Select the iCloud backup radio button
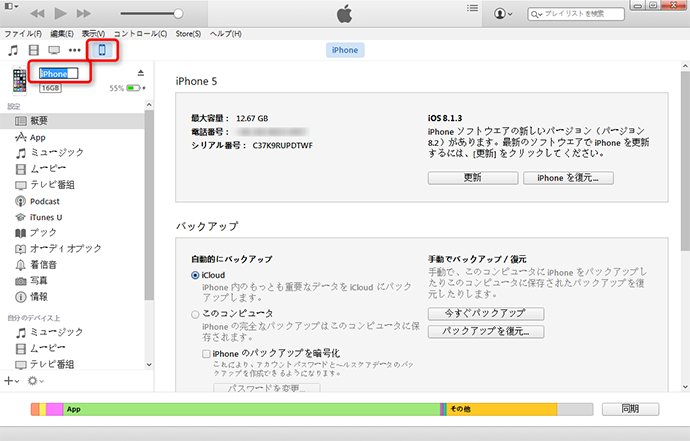The image size is (690, 441). tap(195, 276)
